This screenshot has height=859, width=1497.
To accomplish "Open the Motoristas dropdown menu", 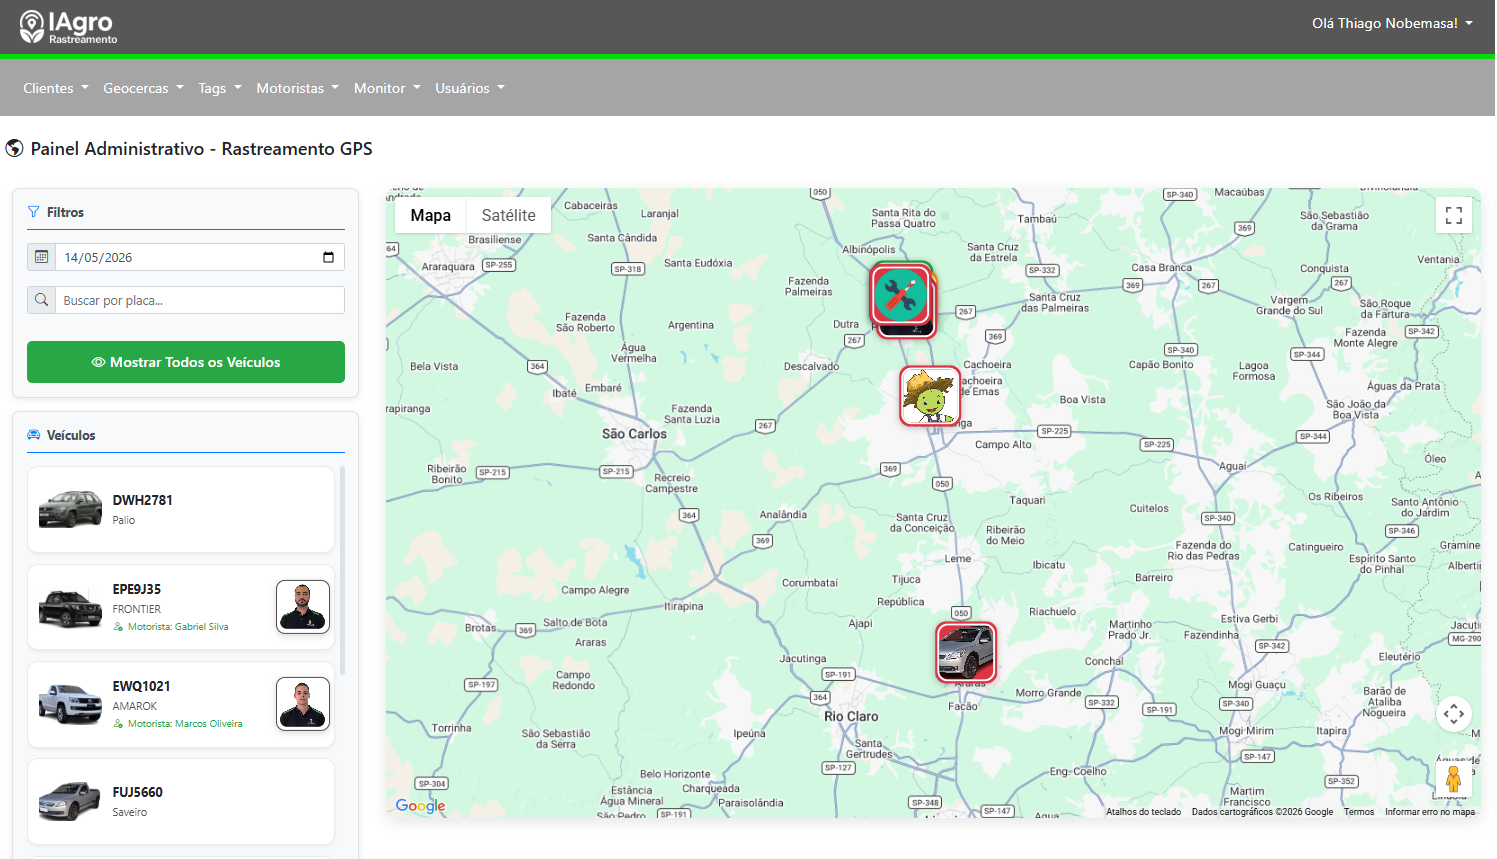I will tap(297, 88).
